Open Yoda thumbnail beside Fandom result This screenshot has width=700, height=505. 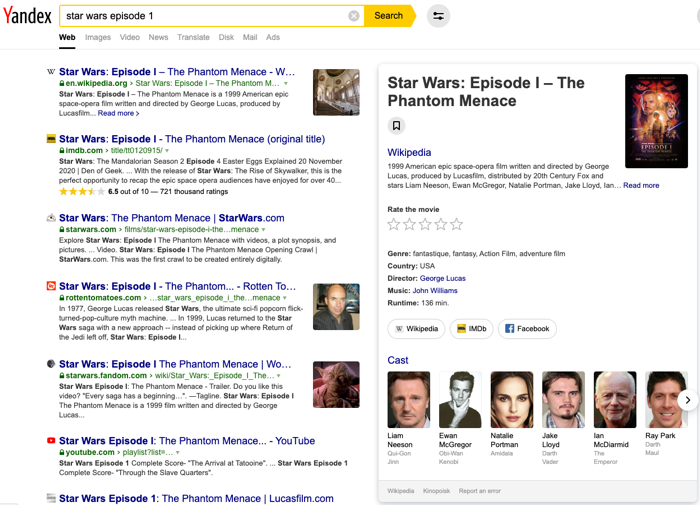(336, 384)
